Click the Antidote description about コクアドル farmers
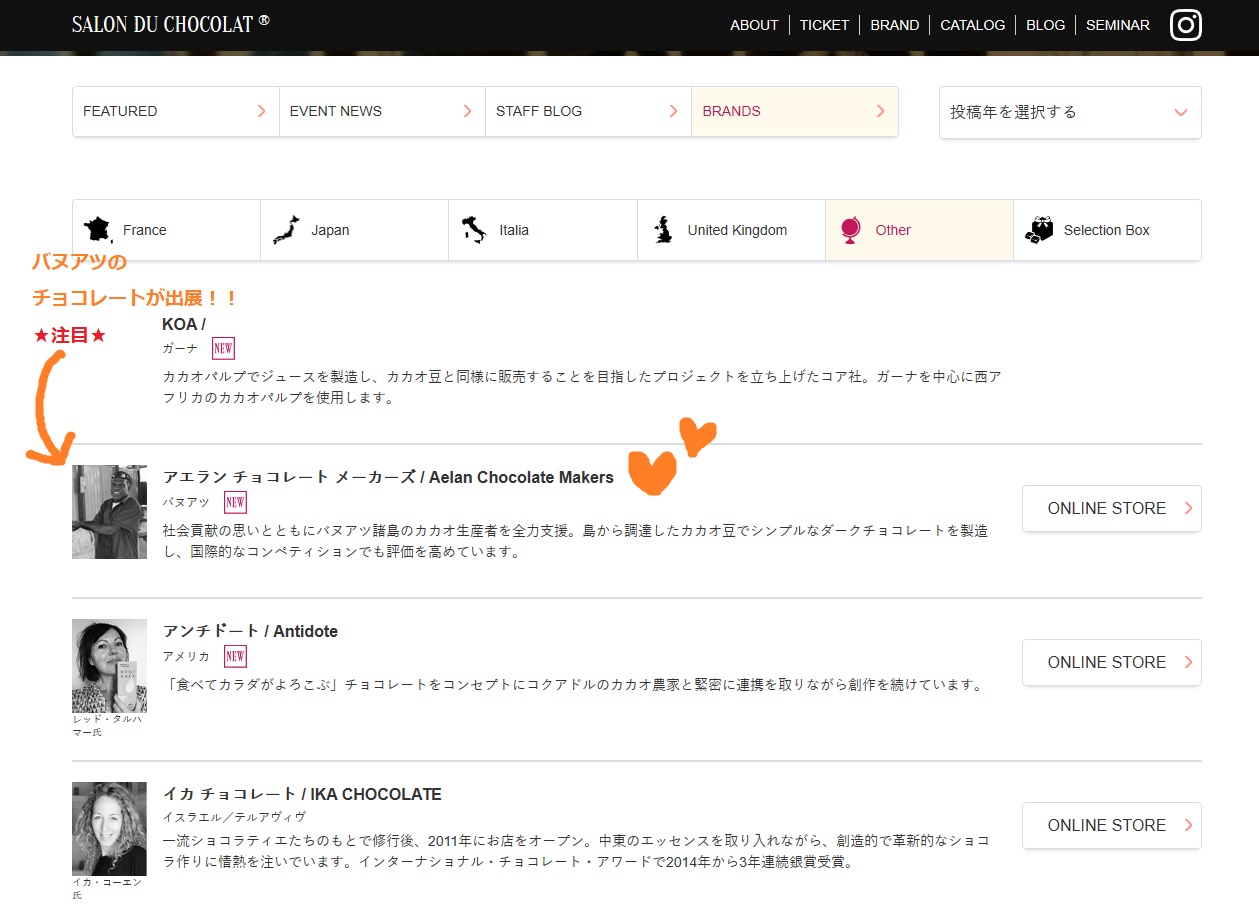 coord(573,685)
